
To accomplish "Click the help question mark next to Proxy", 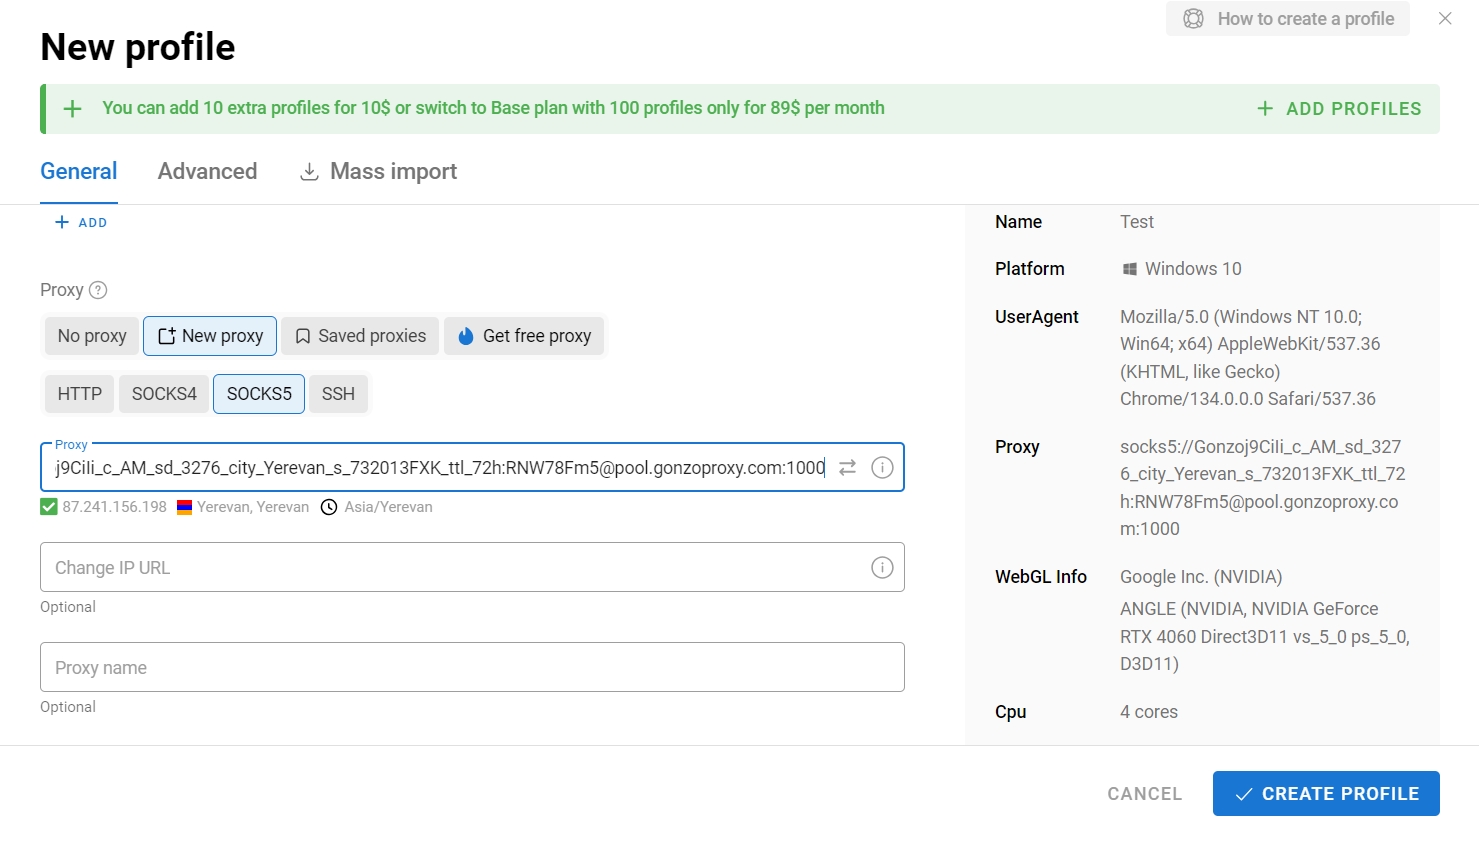I will coord(98,290).
